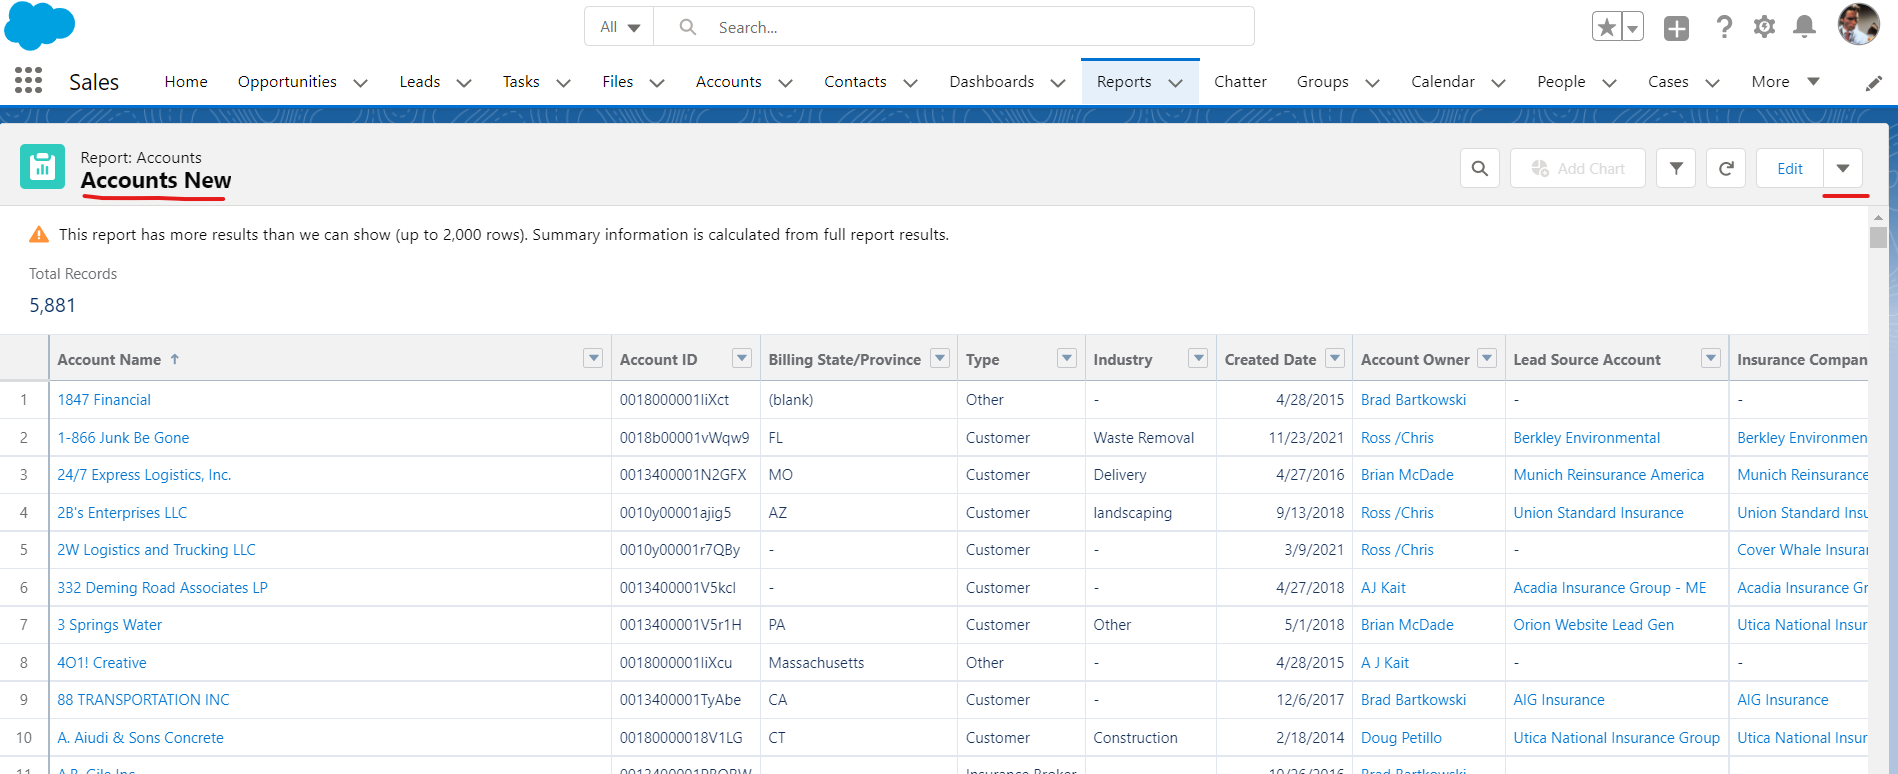This screenshot has width=1898, height=774.
Task: Refresh the report with the reload icon
Action: point(1726,168)
